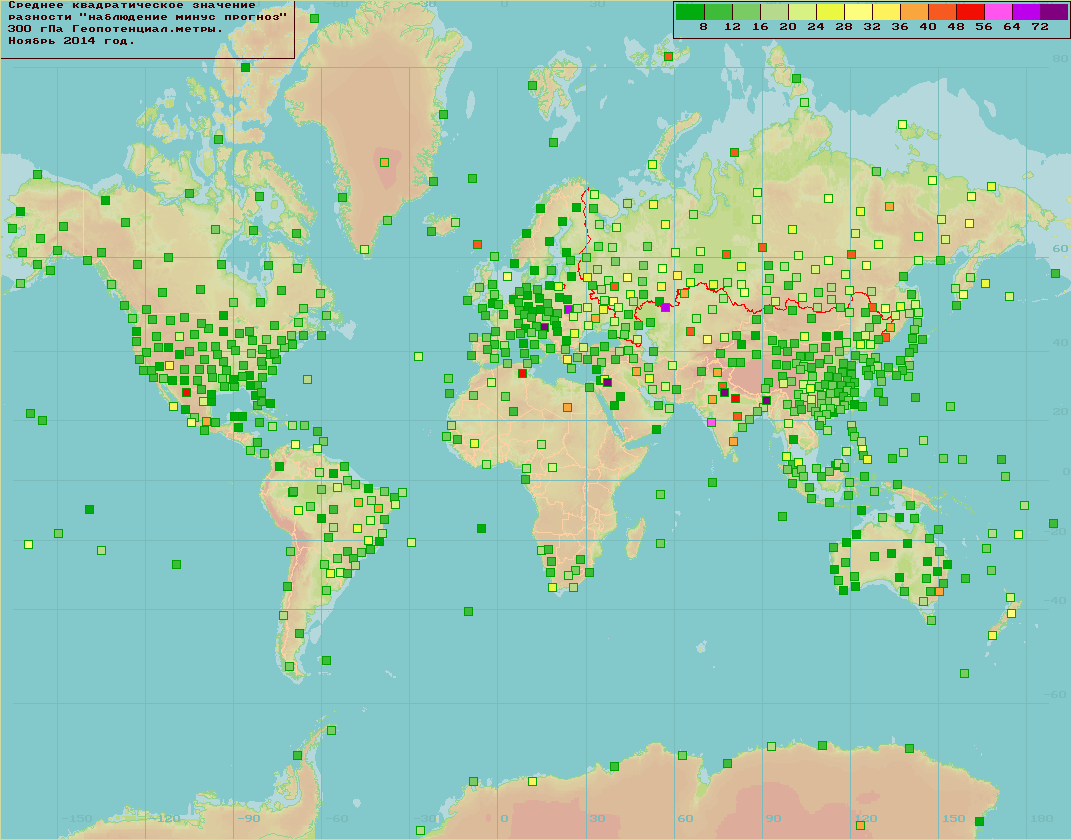Image resolution: width=1072 pixels, height=840 pixels.
Task: Click the orange-red marker near Iceland's east
Action: click(477, 245)
